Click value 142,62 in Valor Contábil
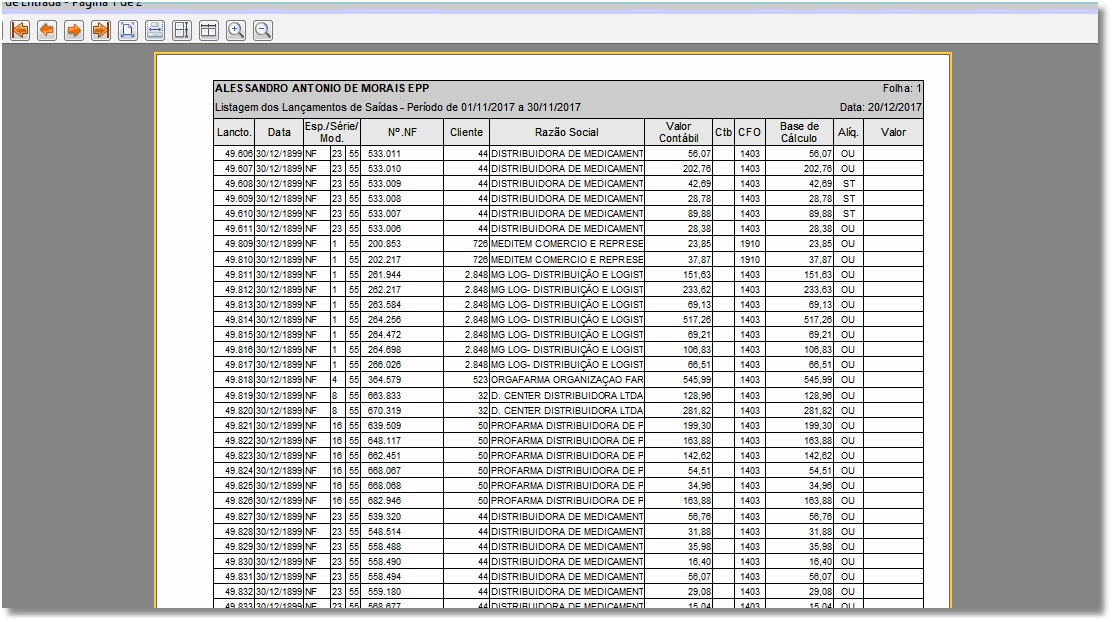This screenshot has height=622, width=1112. point(696,455)
